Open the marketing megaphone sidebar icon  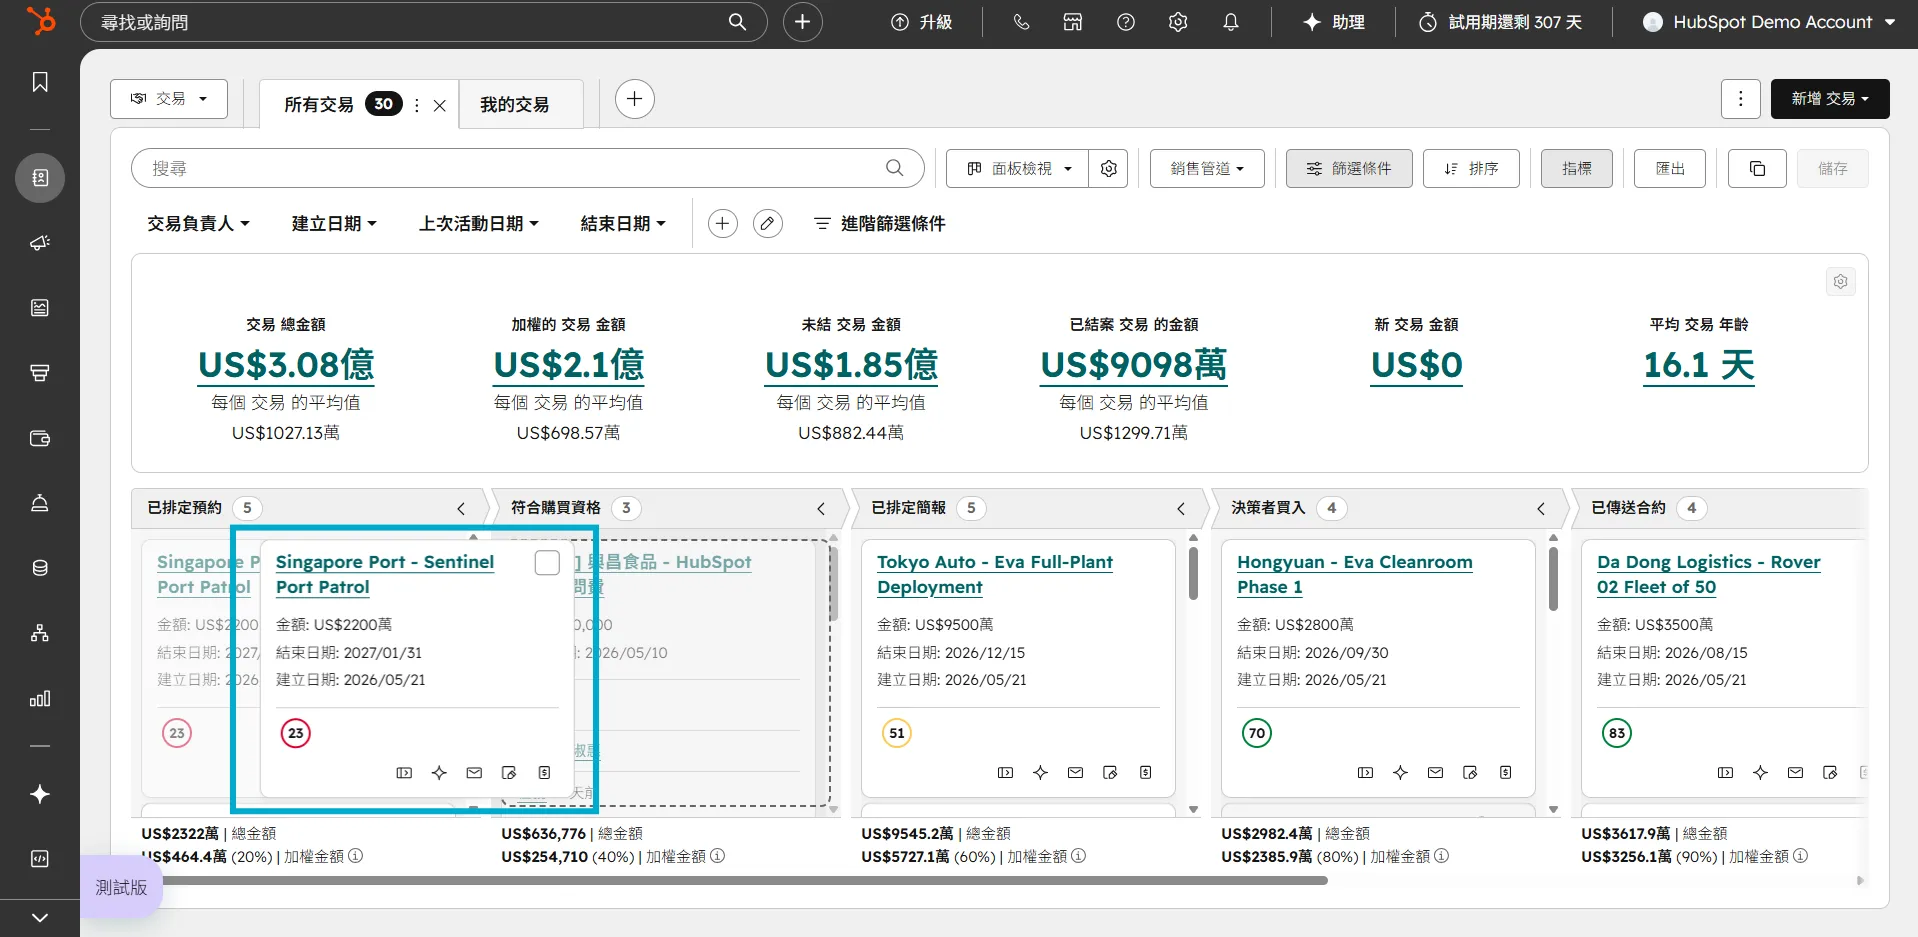(40, 243)
